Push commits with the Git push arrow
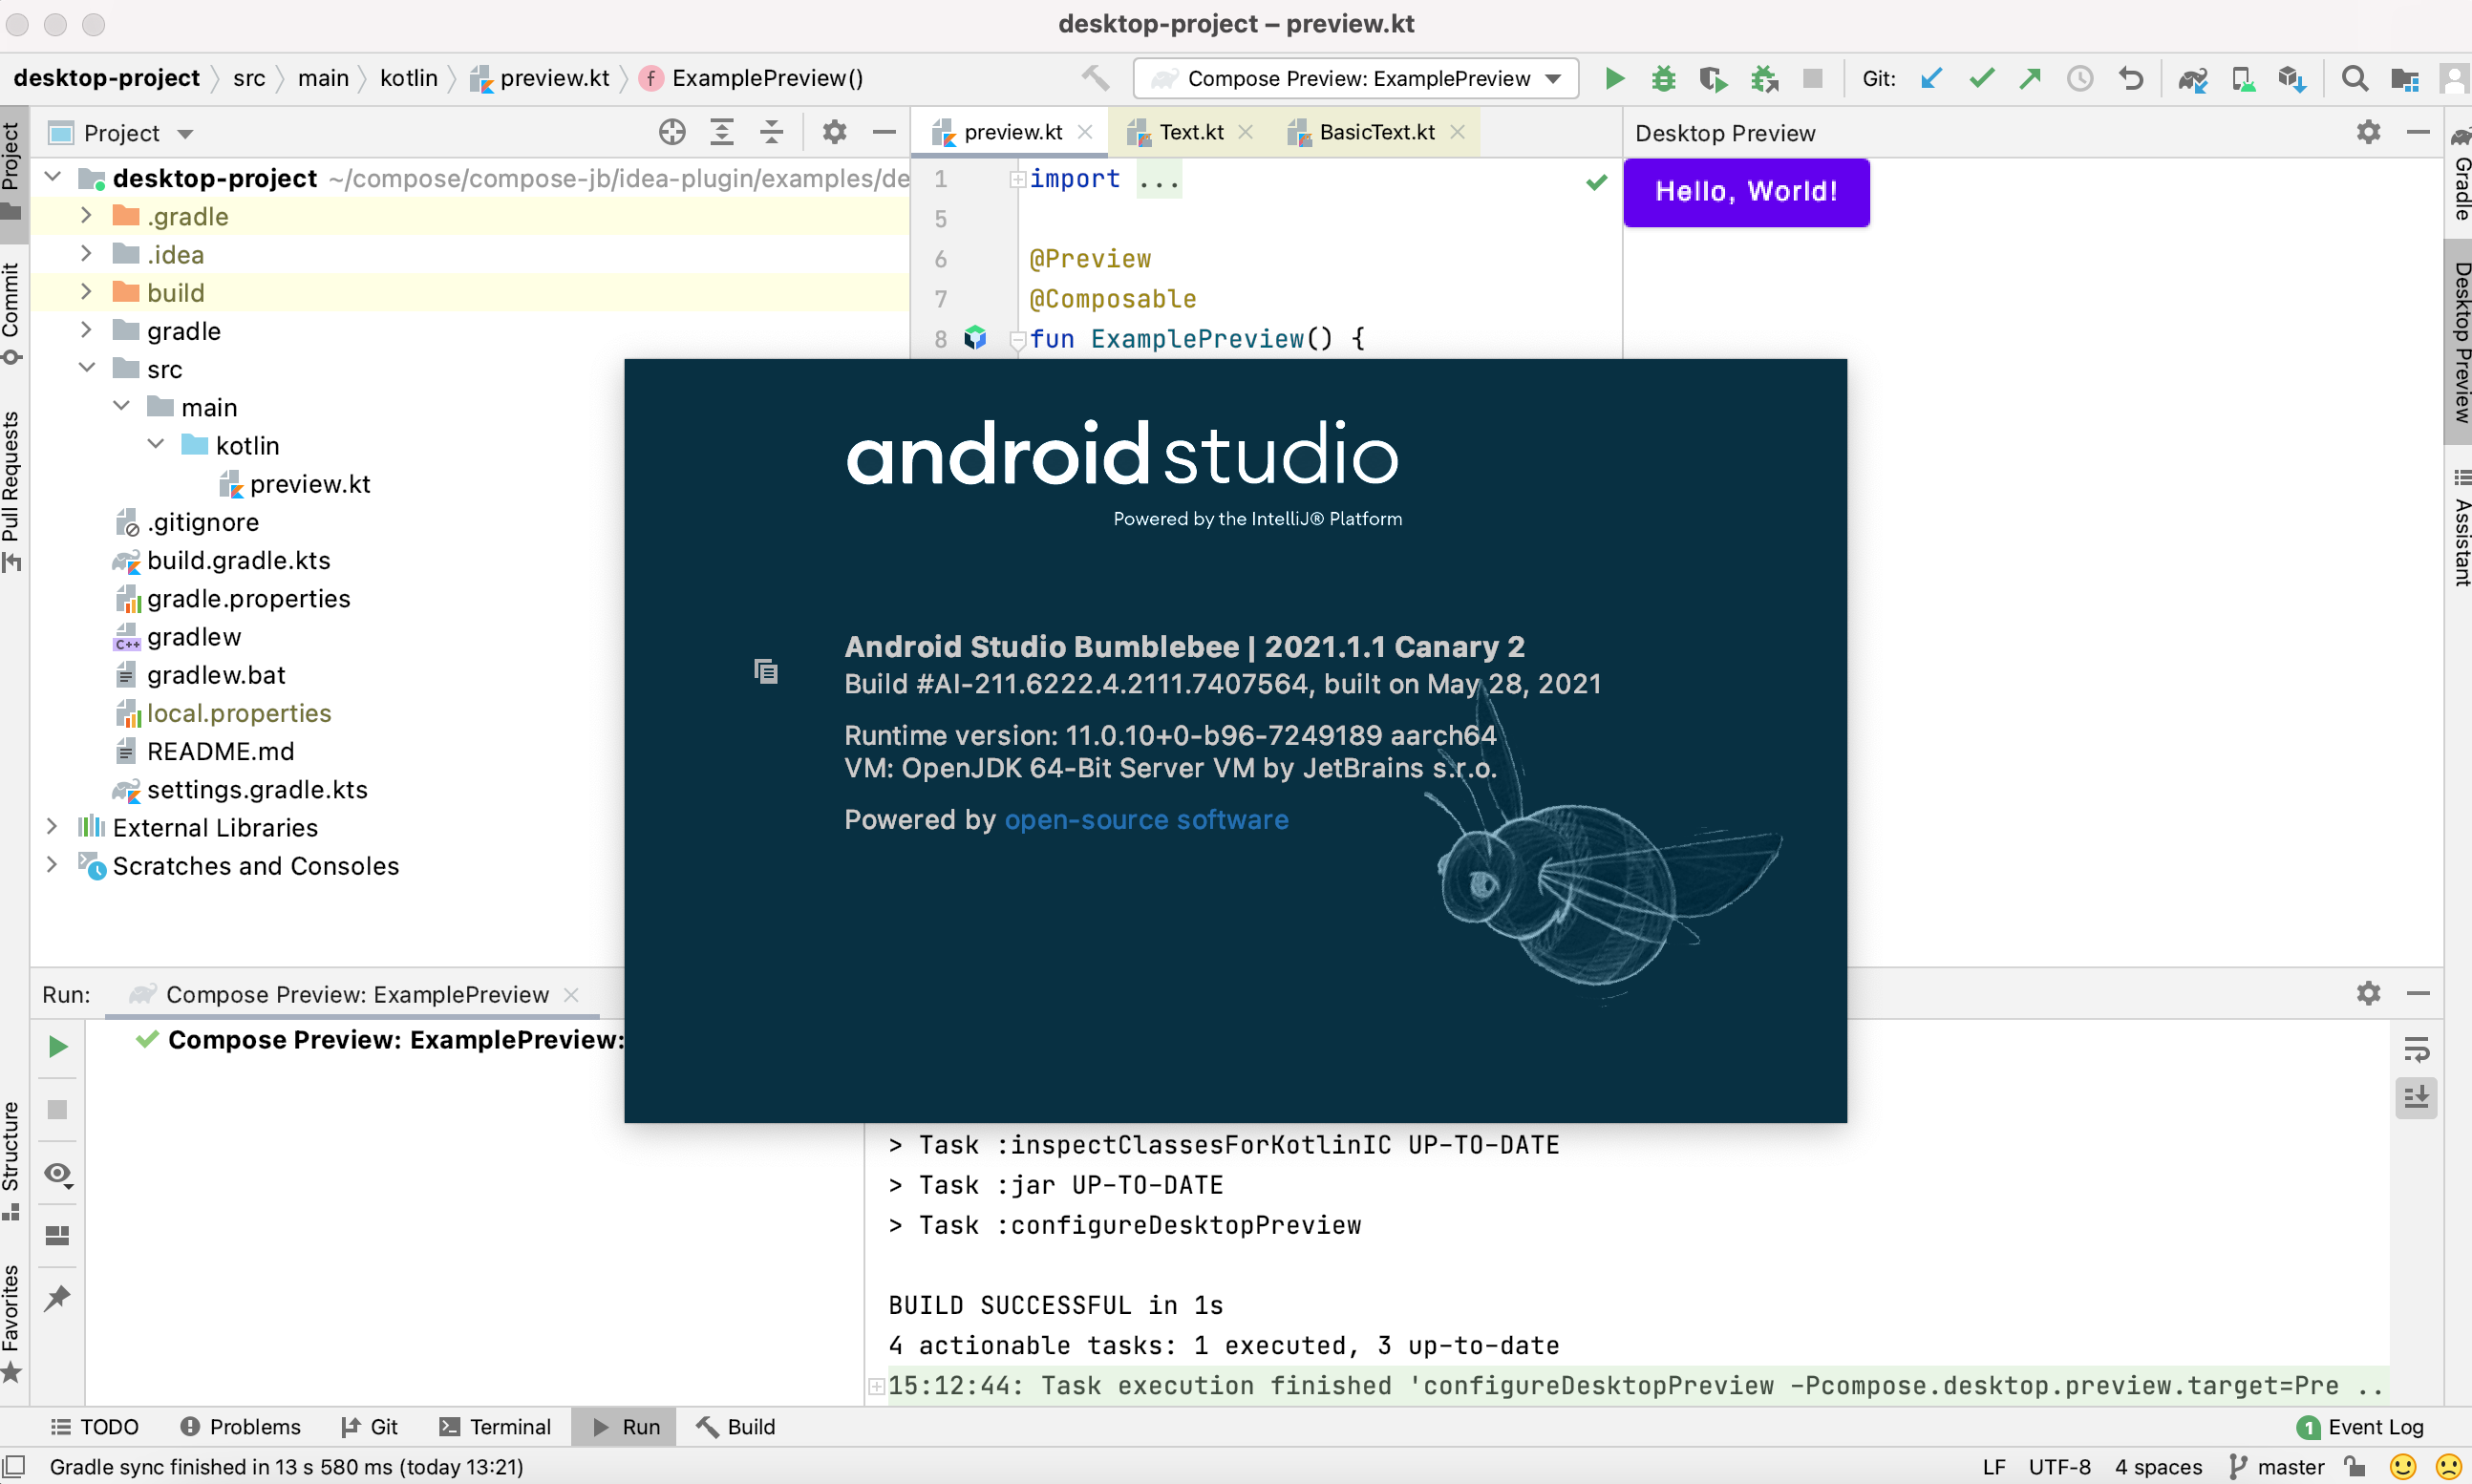Screen dimensions: 2472x1484 point(2031,78)
